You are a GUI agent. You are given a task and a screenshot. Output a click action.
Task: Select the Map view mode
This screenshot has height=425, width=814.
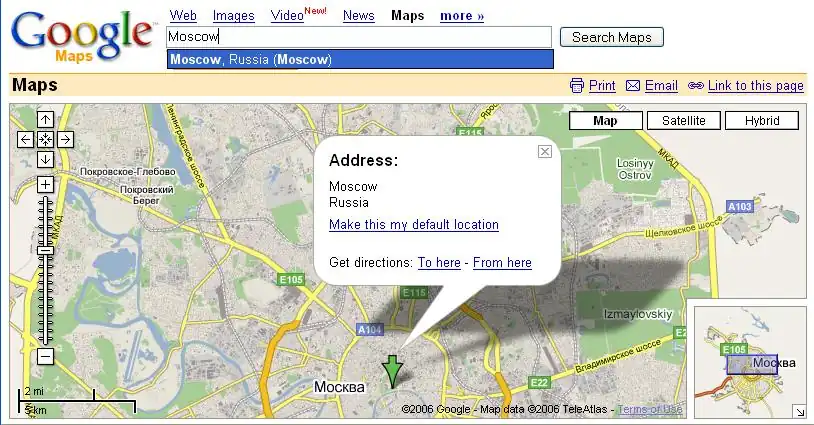pyautogui.click(x=605, y=121)
